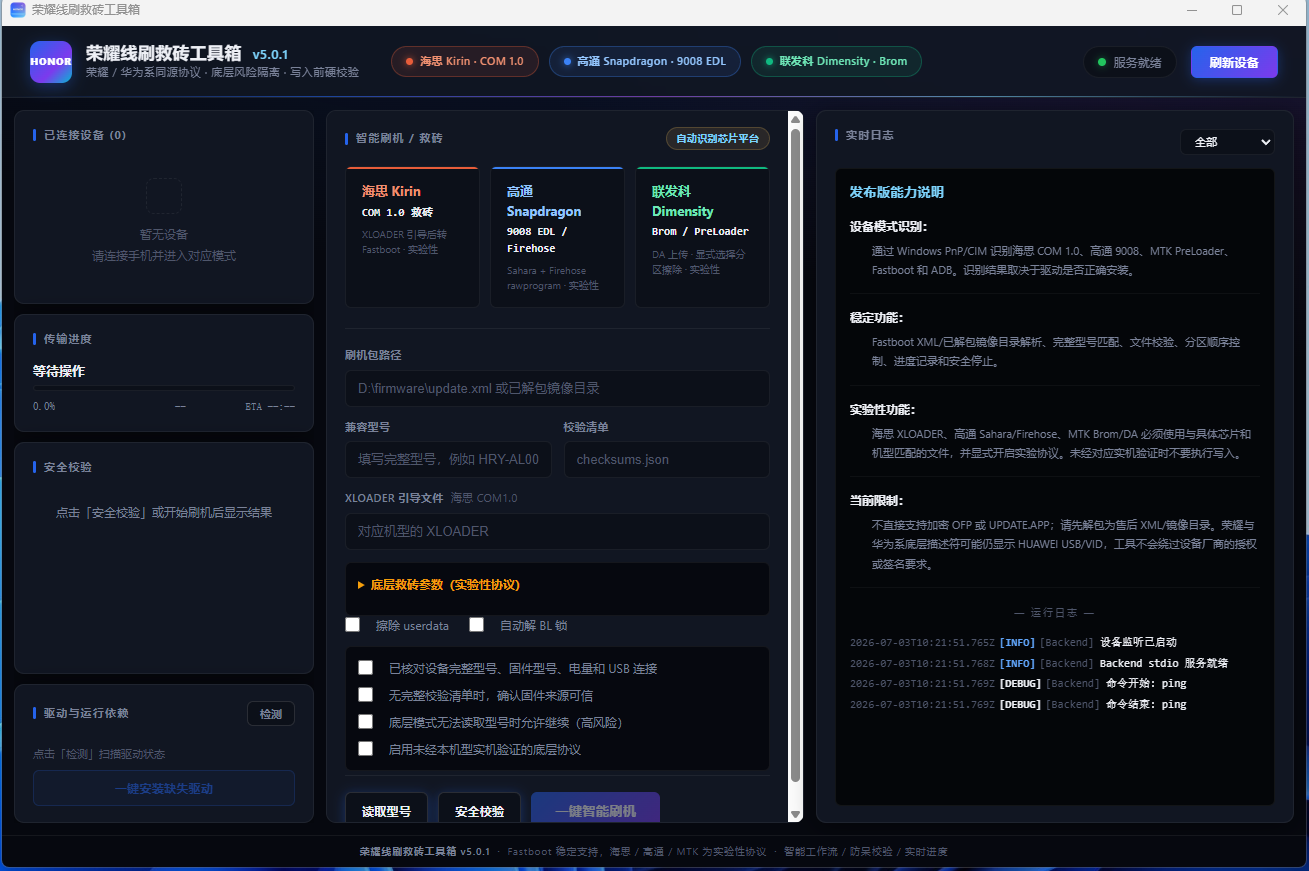Select the 联发科 Dimensity · Brom pill
This screenshot has height=871, width=1309.
(x=836, y=61)
